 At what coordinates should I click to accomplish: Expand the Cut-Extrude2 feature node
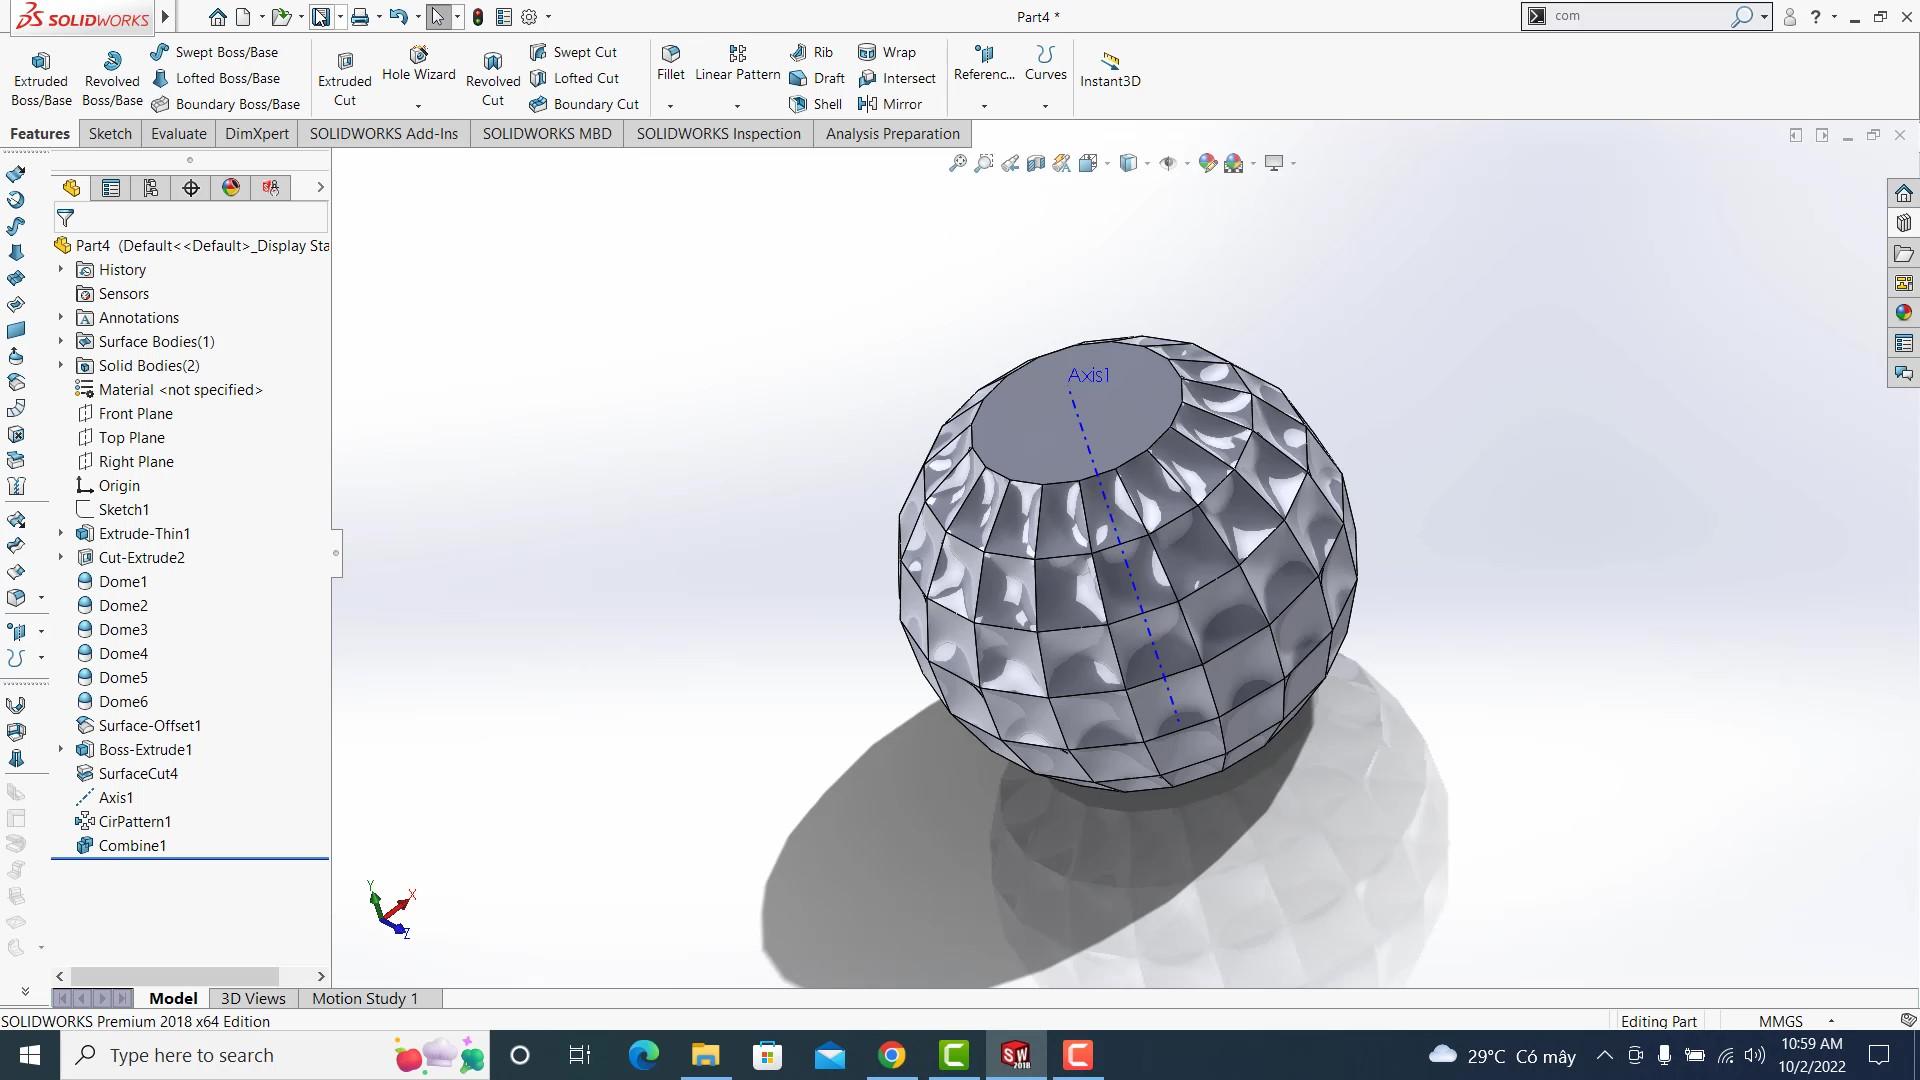point(60,557)
